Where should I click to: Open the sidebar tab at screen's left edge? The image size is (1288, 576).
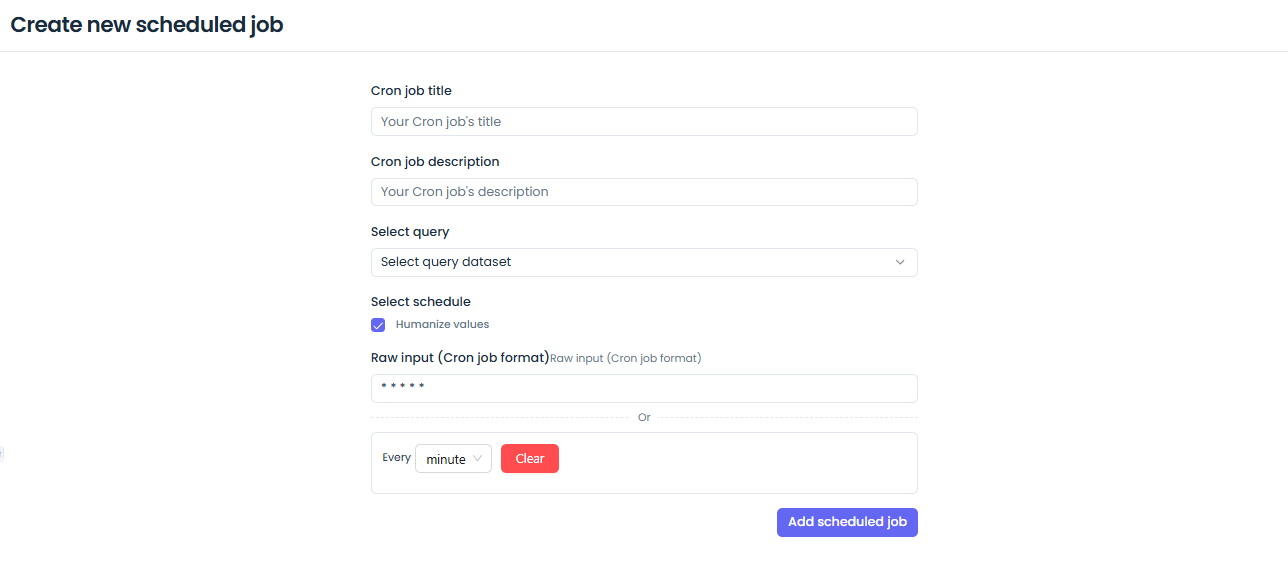[x=3, y=452]
